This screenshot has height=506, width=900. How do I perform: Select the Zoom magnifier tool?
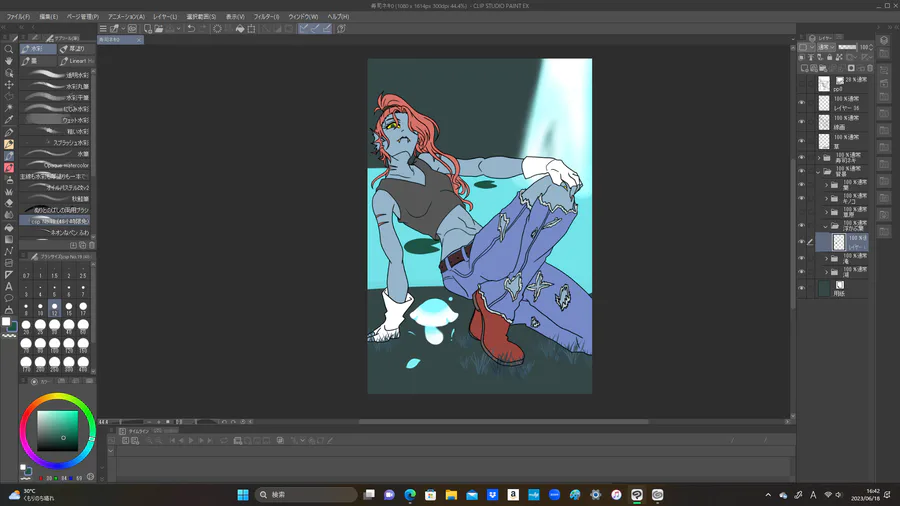[9, 49]
